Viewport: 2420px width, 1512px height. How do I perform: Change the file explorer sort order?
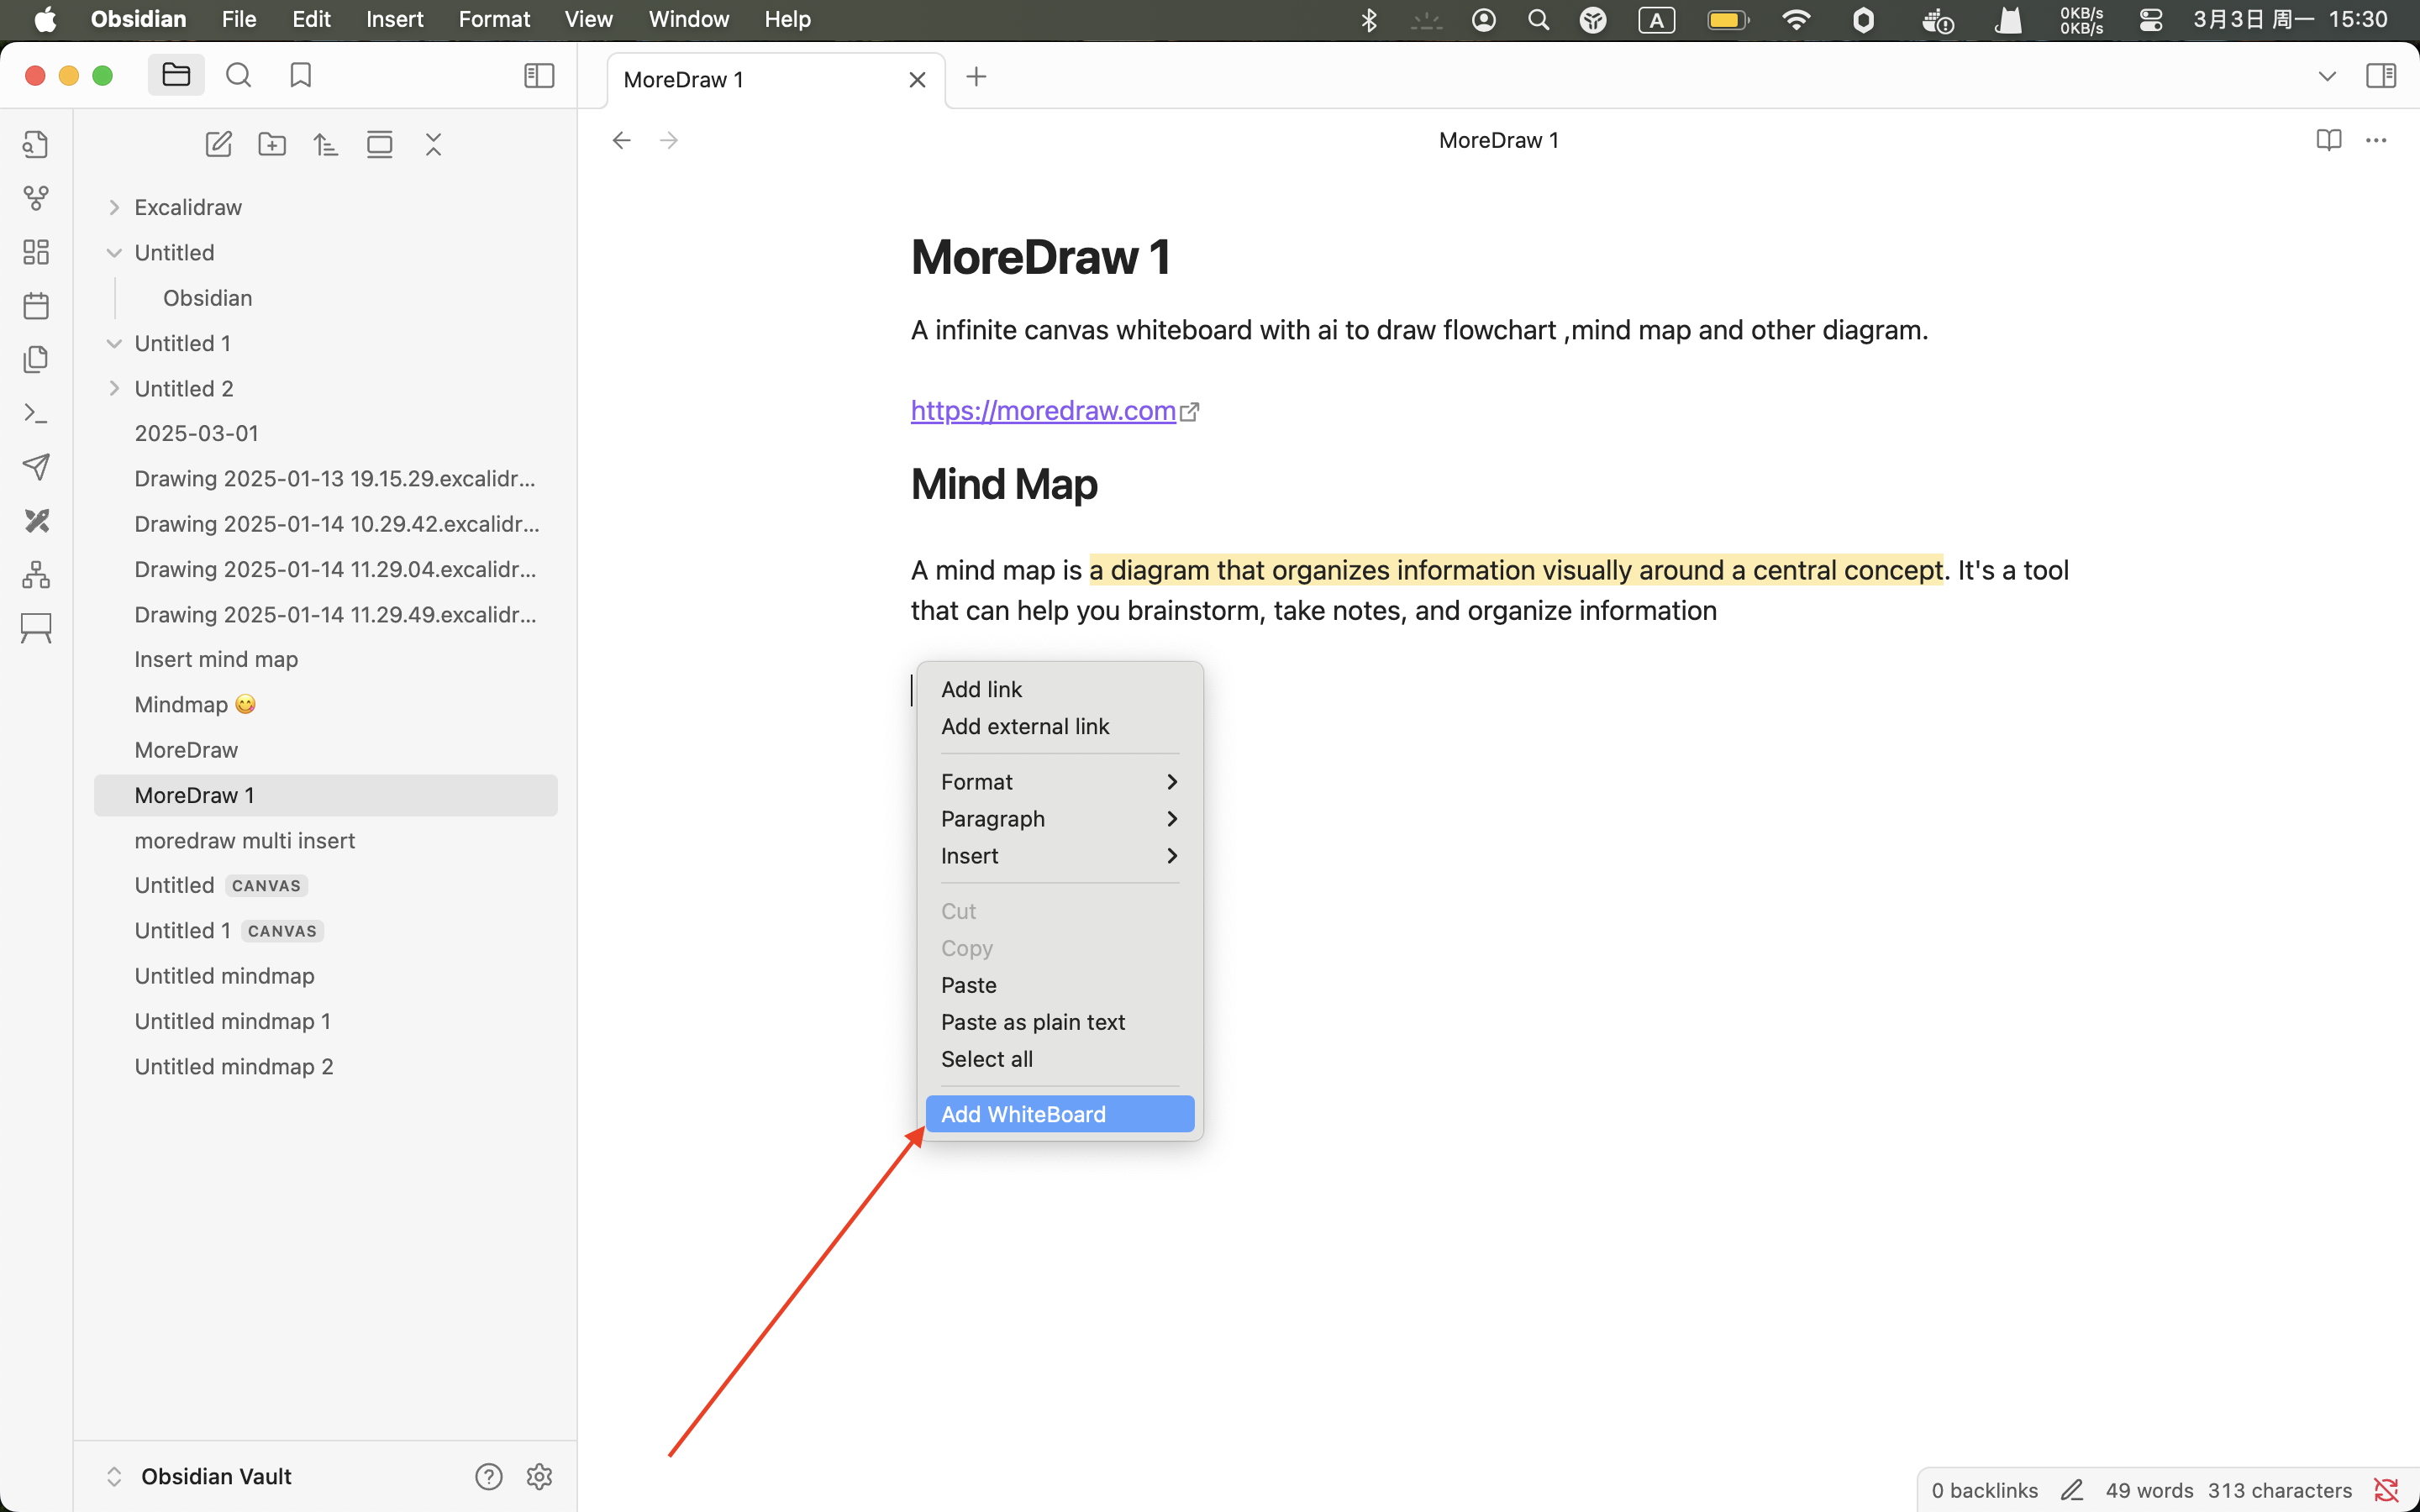pos(326,144)
